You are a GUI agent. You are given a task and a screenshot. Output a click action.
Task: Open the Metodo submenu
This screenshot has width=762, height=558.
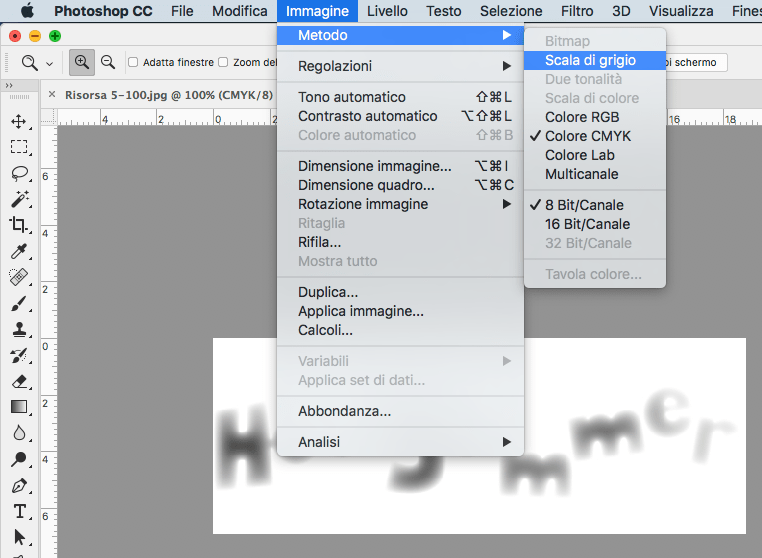point(400,35)
